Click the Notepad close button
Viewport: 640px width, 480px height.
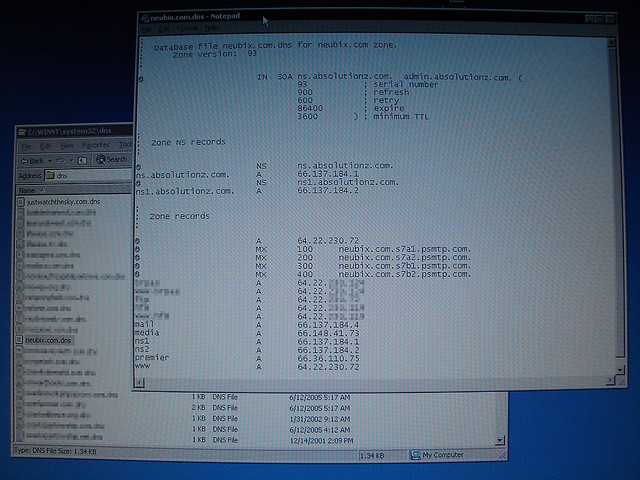tap(610, 18)
